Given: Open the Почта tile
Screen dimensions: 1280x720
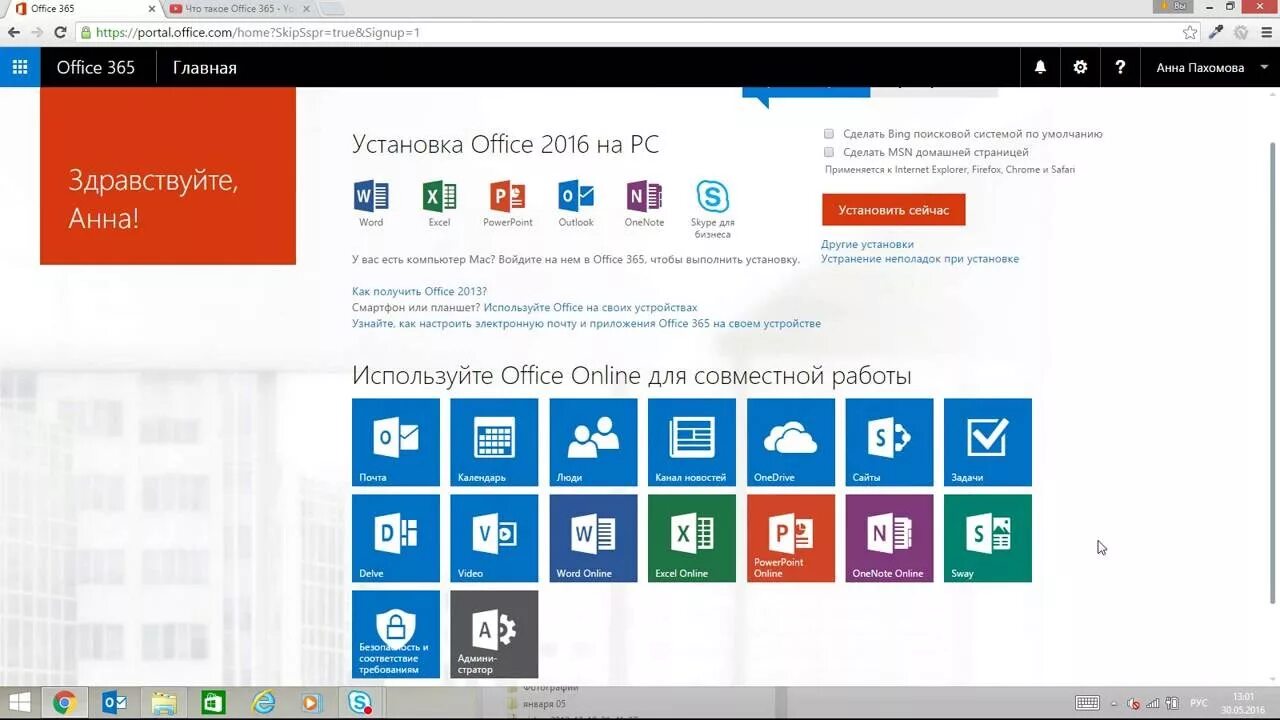Looking at the screenshot, I should pos(396,442).
